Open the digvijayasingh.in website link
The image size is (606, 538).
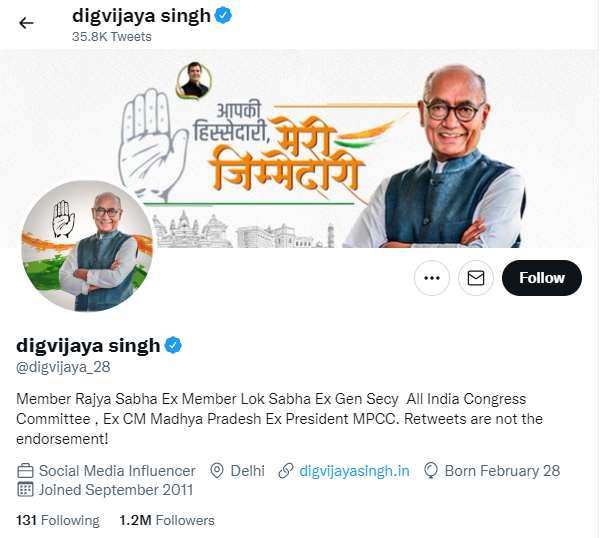point(354,471)
